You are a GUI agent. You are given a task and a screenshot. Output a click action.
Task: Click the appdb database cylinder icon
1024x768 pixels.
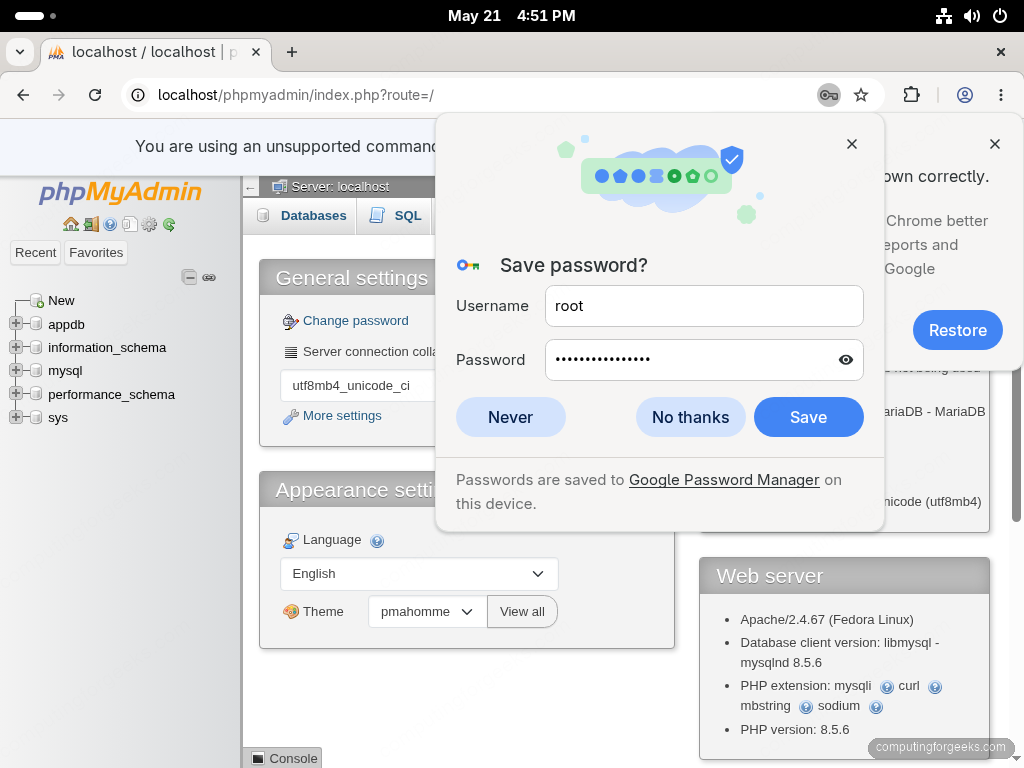pyautogui.click(x=36, y=324)
